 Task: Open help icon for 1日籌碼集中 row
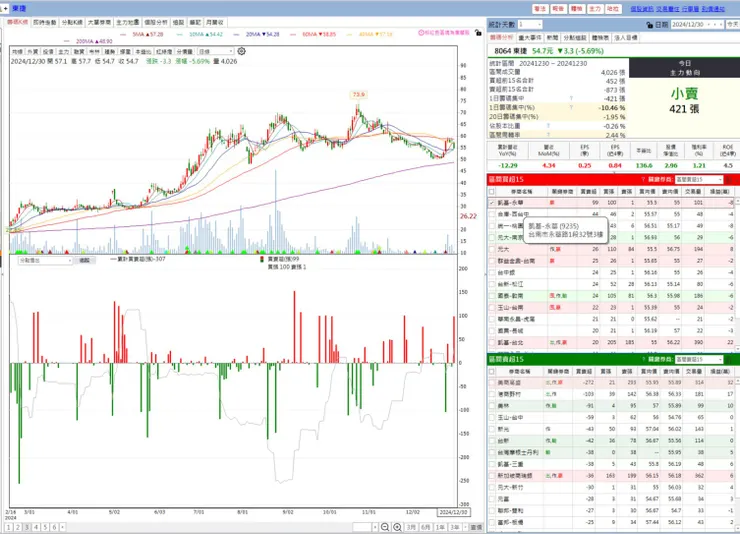click(x=571, y=99)
